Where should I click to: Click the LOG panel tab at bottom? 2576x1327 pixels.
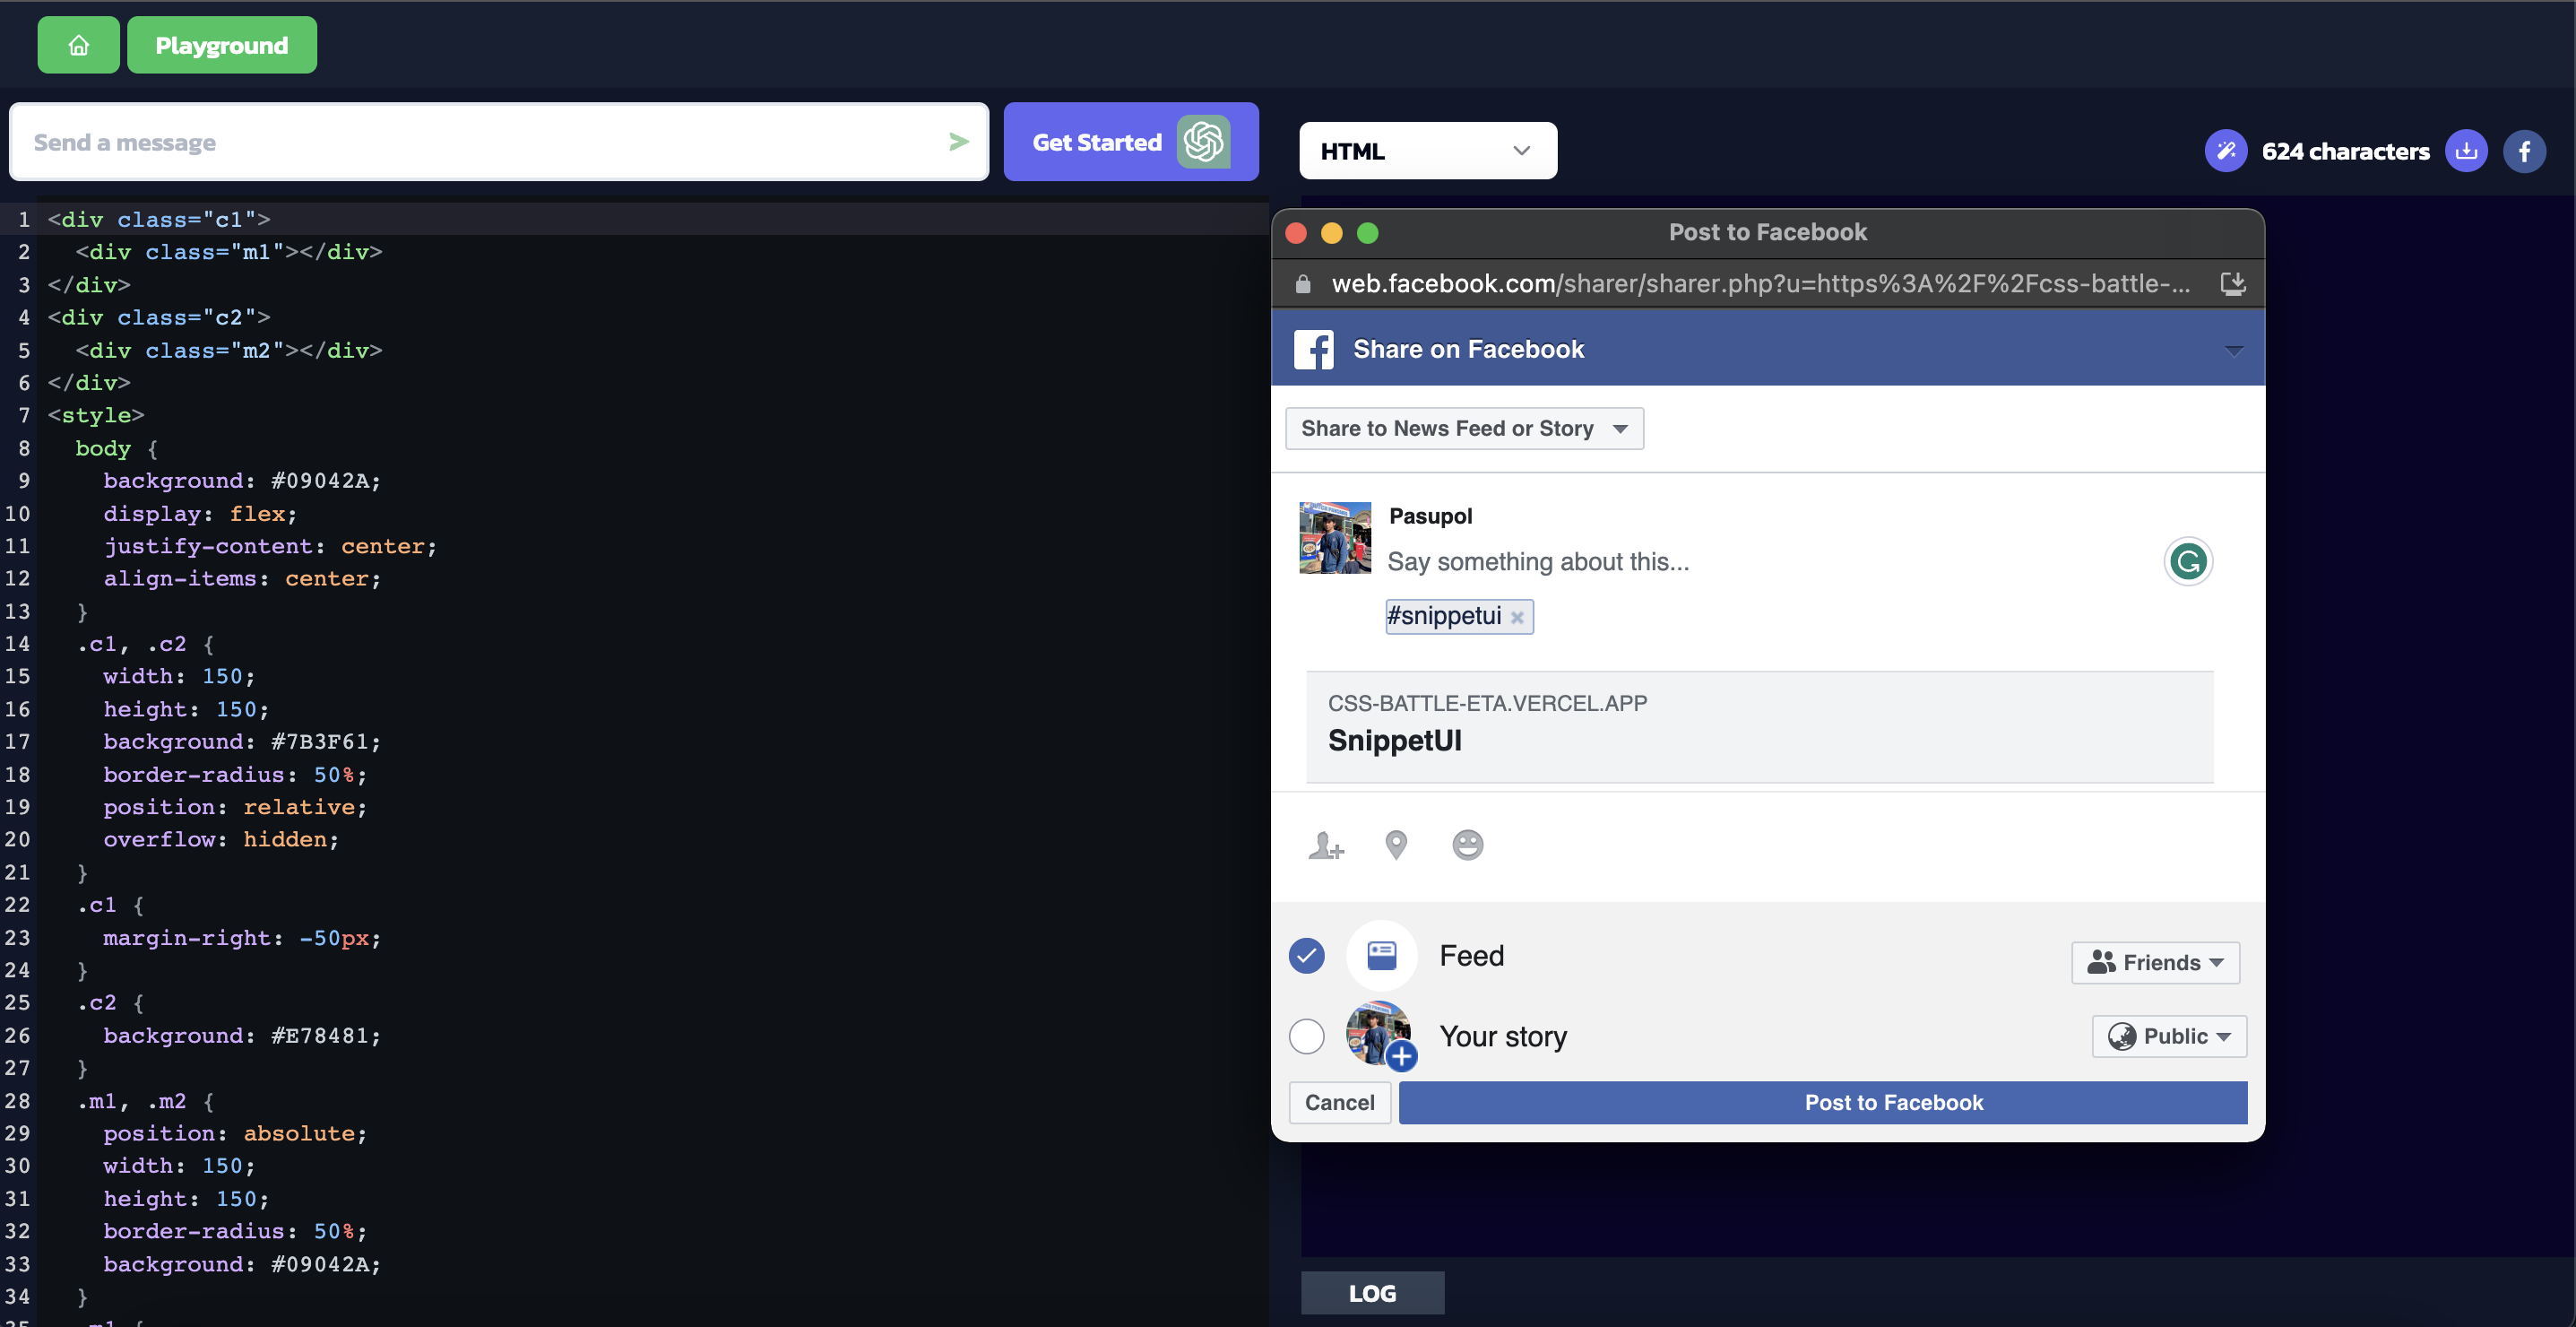[1371, 1291]
